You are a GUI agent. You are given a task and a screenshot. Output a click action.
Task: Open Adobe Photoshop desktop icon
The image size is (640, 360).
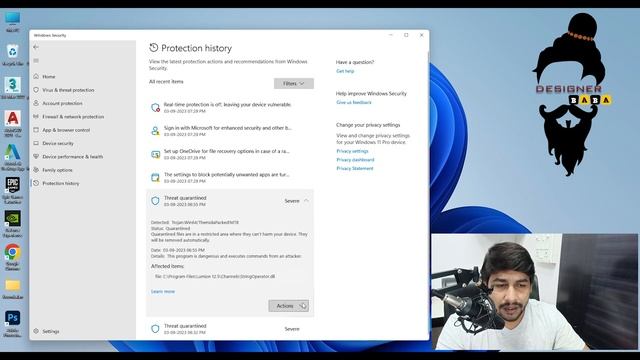click(x=13, y=323)
